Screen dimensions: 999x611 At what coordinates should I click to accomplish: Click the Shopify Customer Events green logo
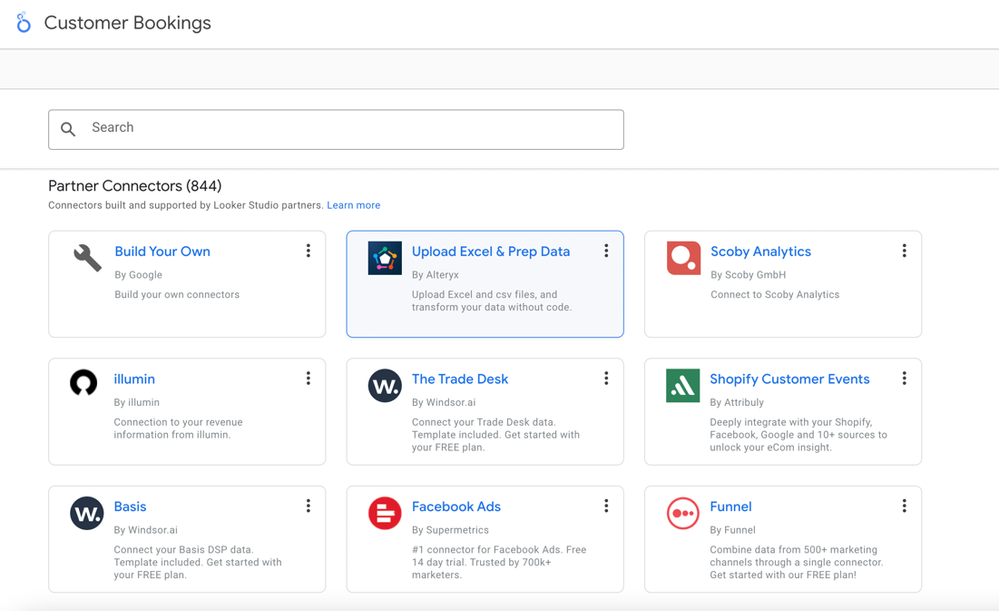683,385
